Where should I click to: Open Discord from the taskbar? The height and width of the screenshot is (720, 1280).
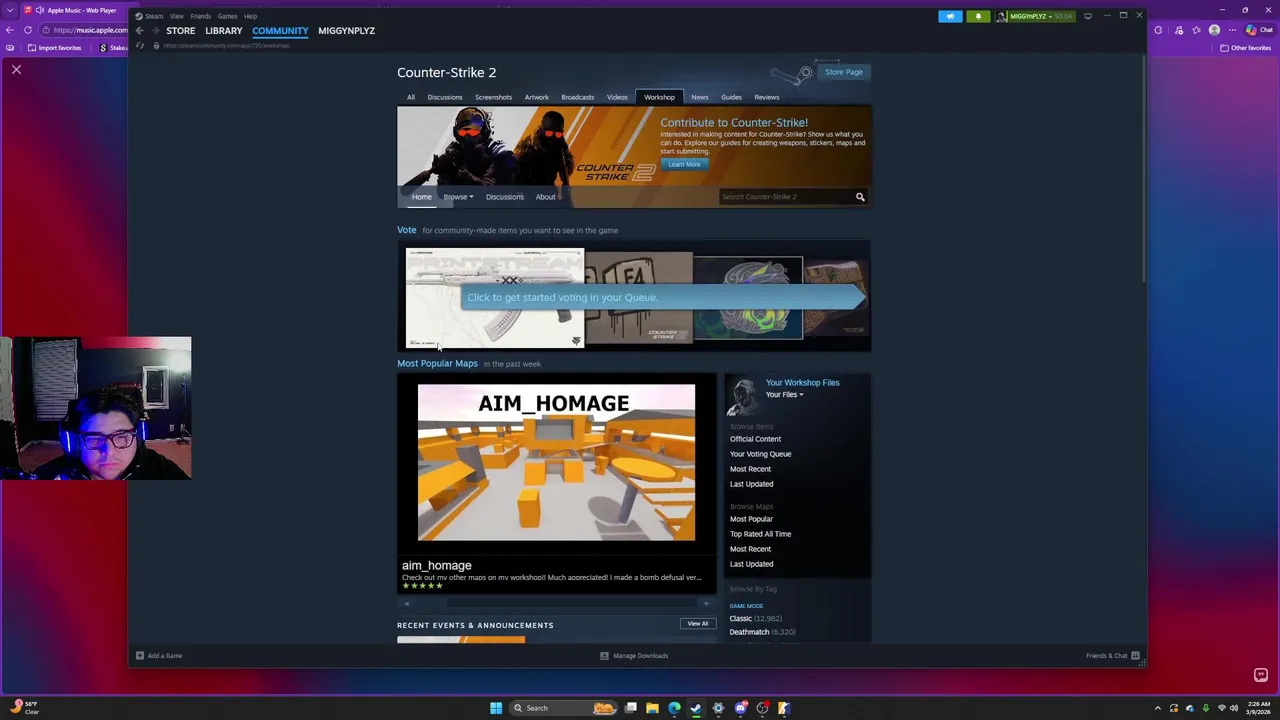740,708
